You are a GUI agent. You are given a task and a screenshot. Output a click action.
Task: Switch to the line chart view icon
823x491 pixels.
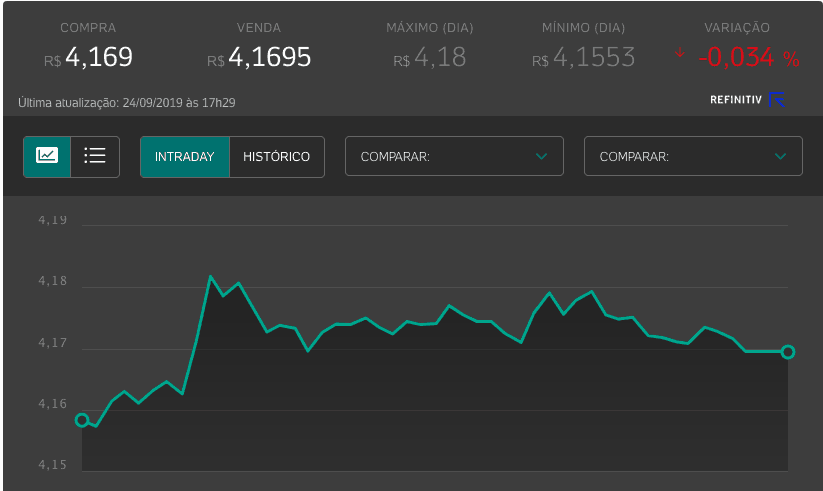pos(47,156)
